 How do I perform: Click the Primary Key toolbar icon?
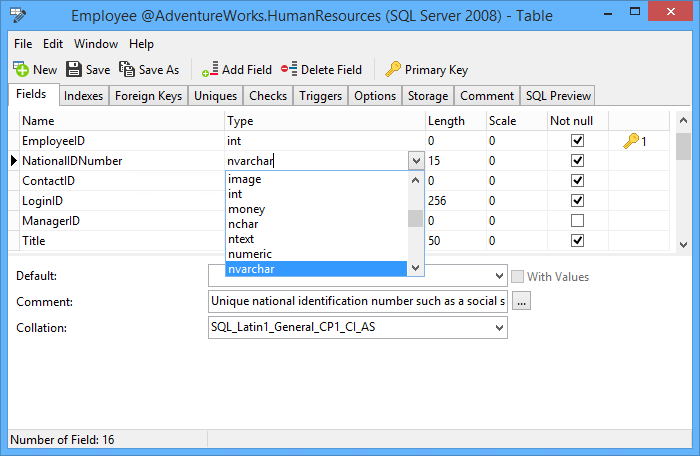393,69
